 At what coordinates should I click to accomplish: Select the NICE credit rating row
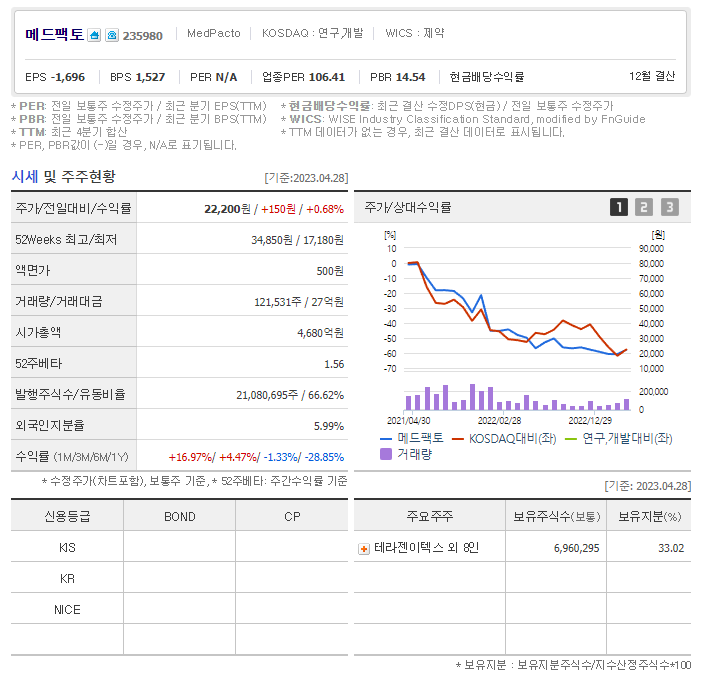coord(179,609)
